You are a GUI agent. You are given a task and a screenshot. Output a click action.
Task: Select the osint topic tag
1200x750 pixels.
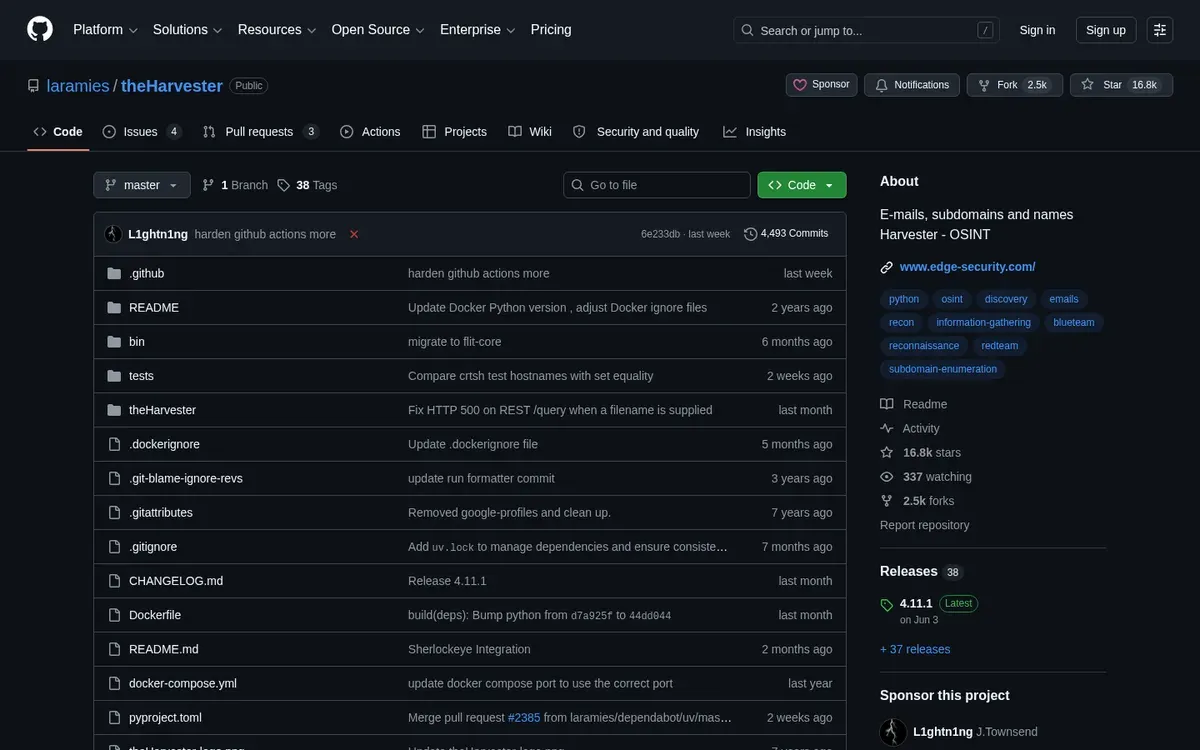click(952, 299)
